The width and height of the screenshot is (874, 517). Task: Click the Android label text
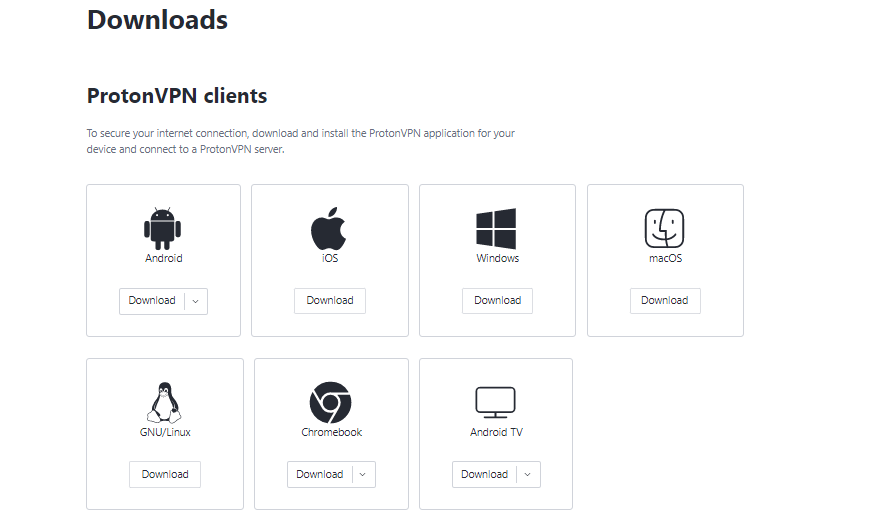click(163, 258)
